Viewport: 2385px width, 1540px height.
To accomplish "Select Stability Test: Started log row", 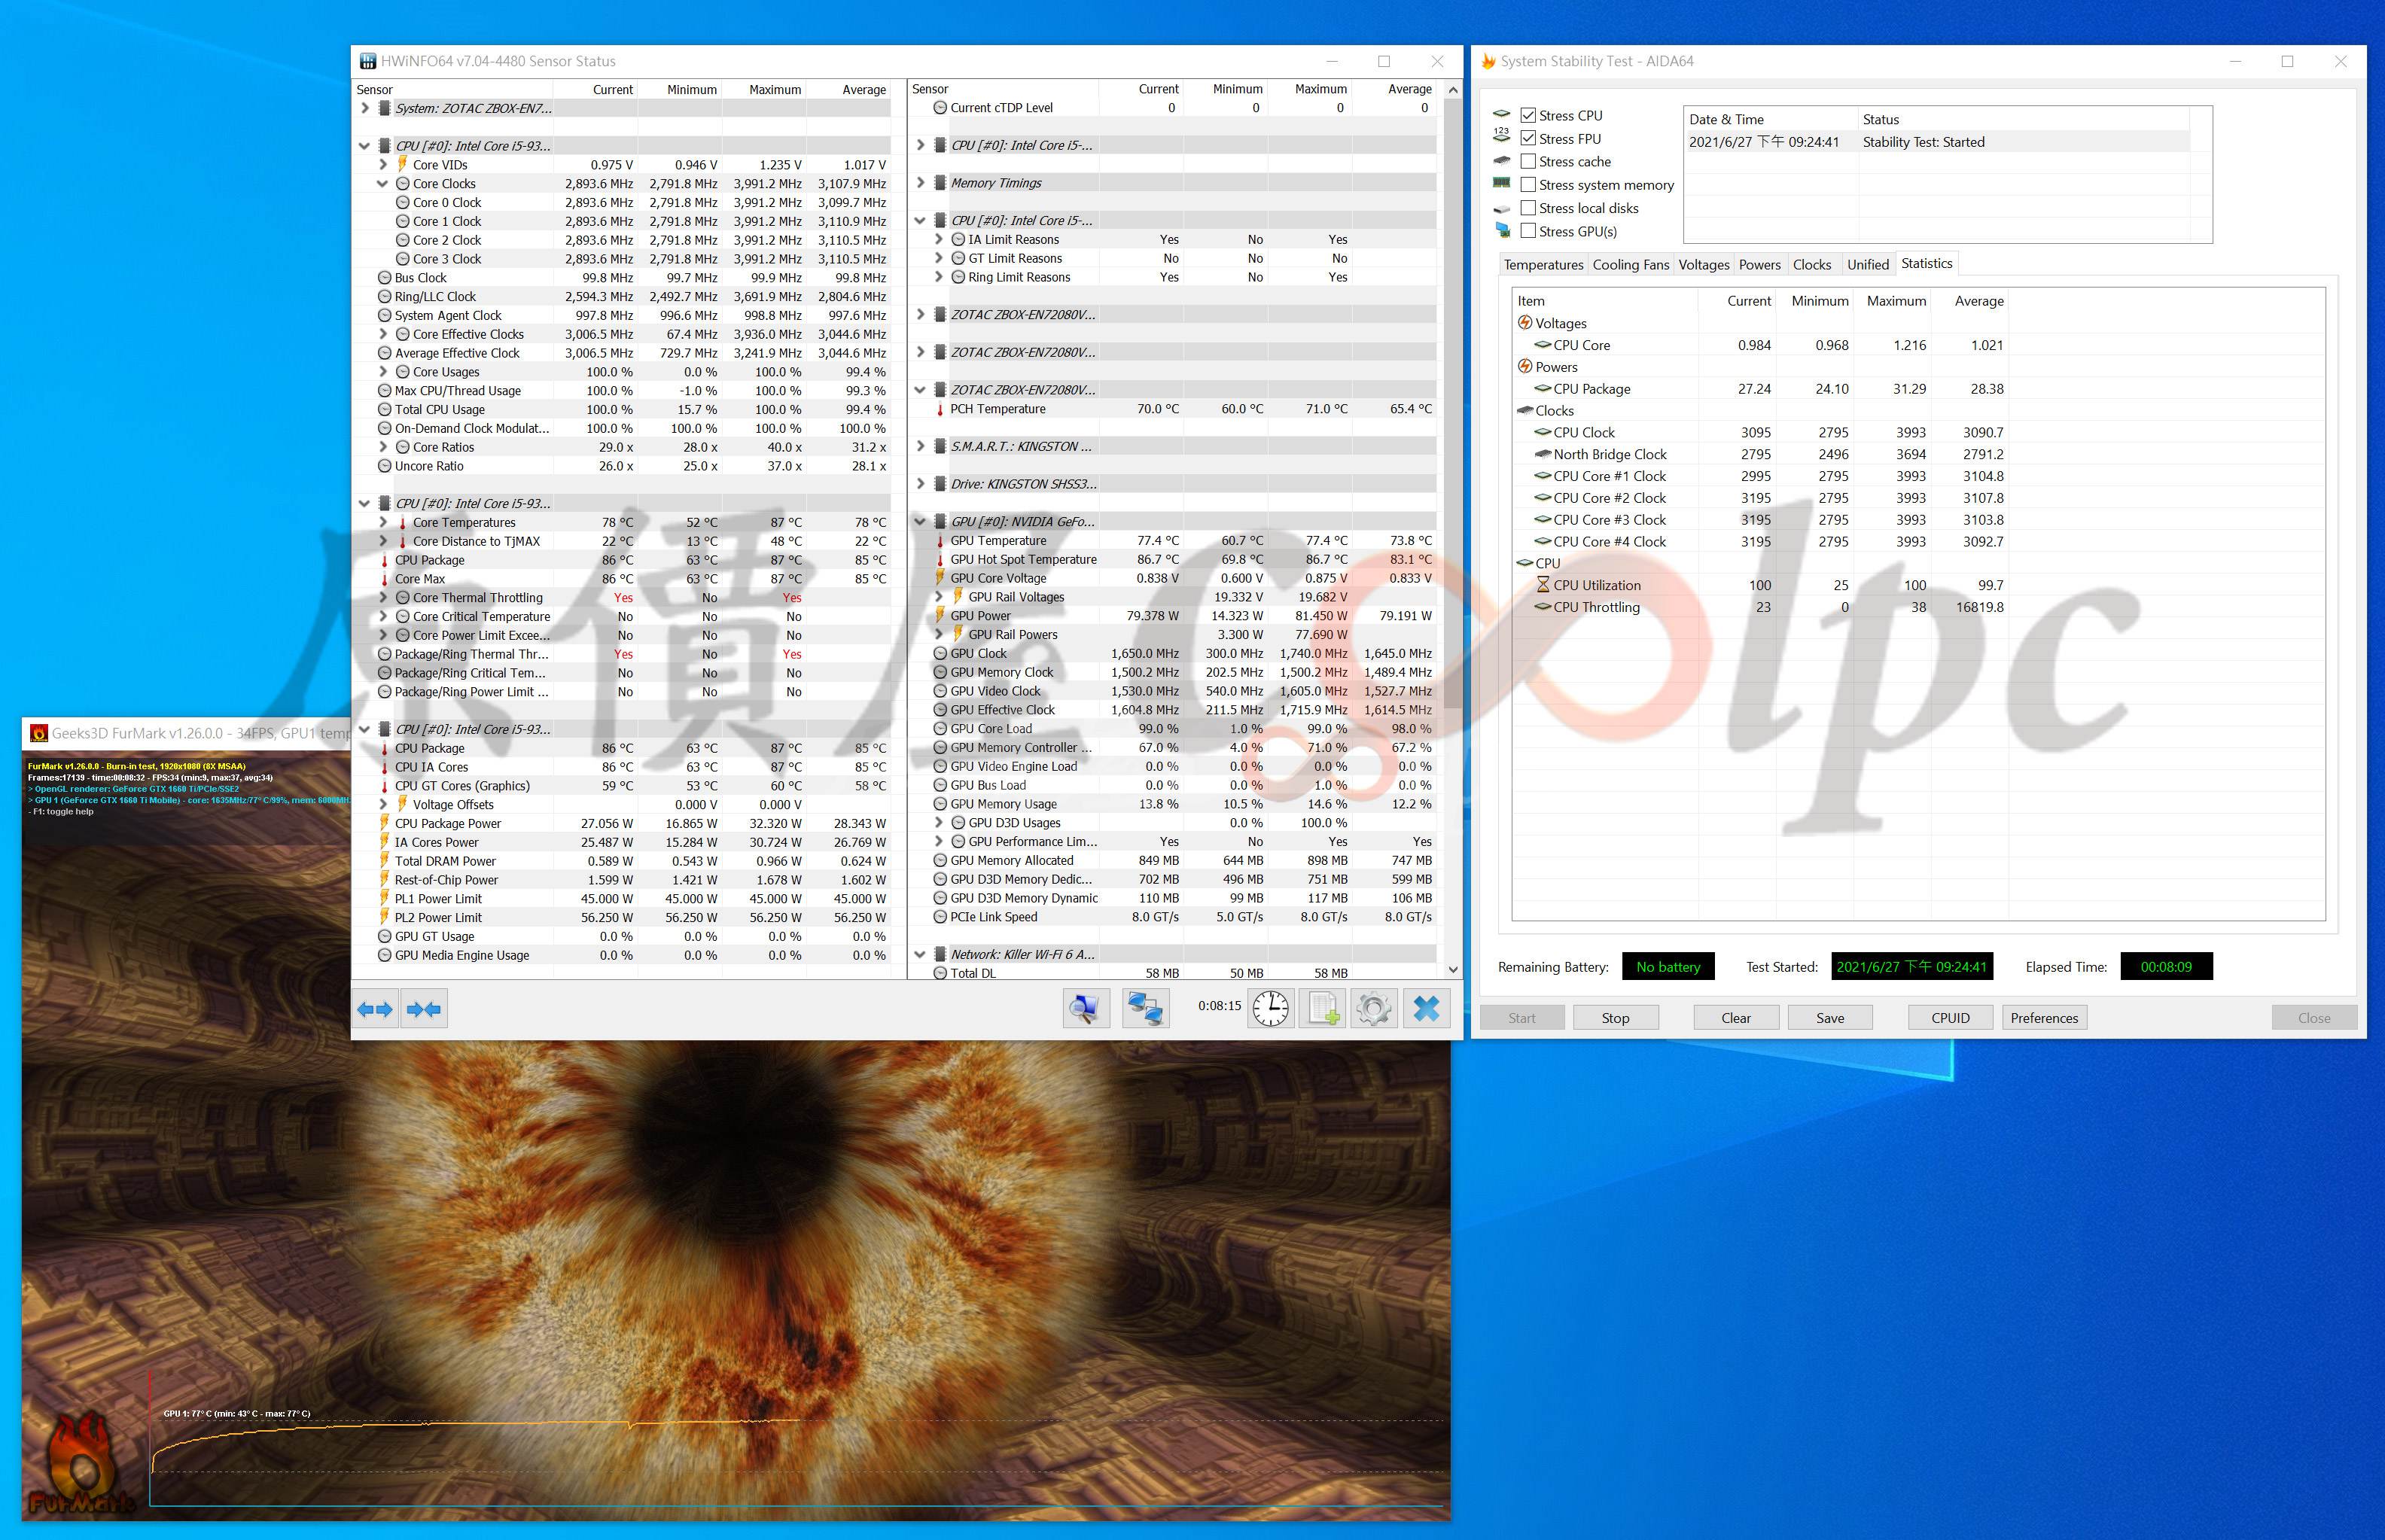I will pos(1939,142).
